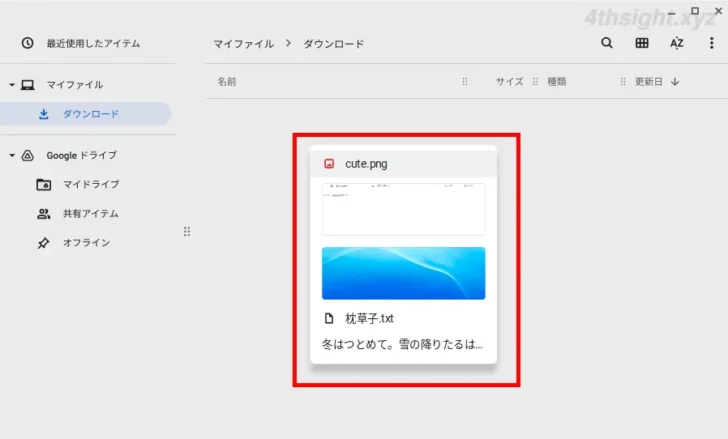Open マイドライブ in the sidebar

coord(91,184)
